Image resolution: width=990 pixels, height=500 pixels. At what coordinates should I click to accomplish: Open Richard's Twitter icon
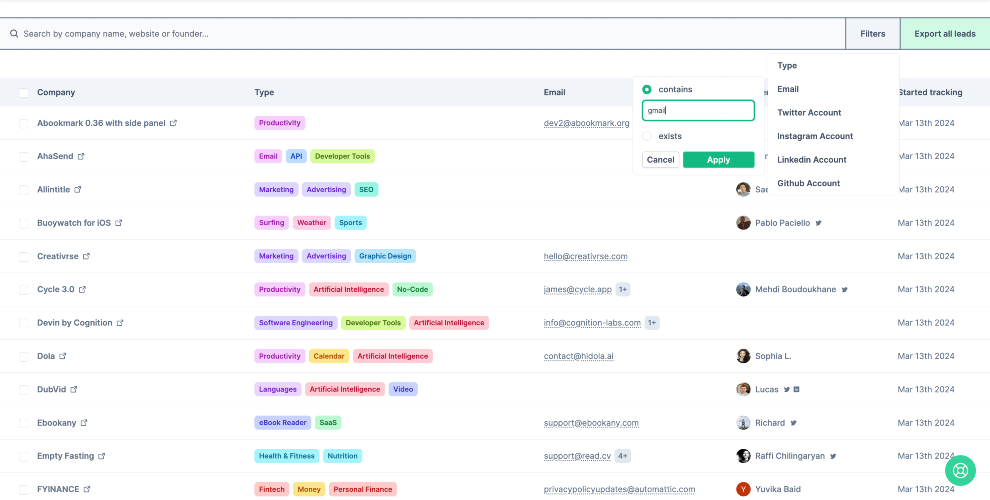coord(794,423)
